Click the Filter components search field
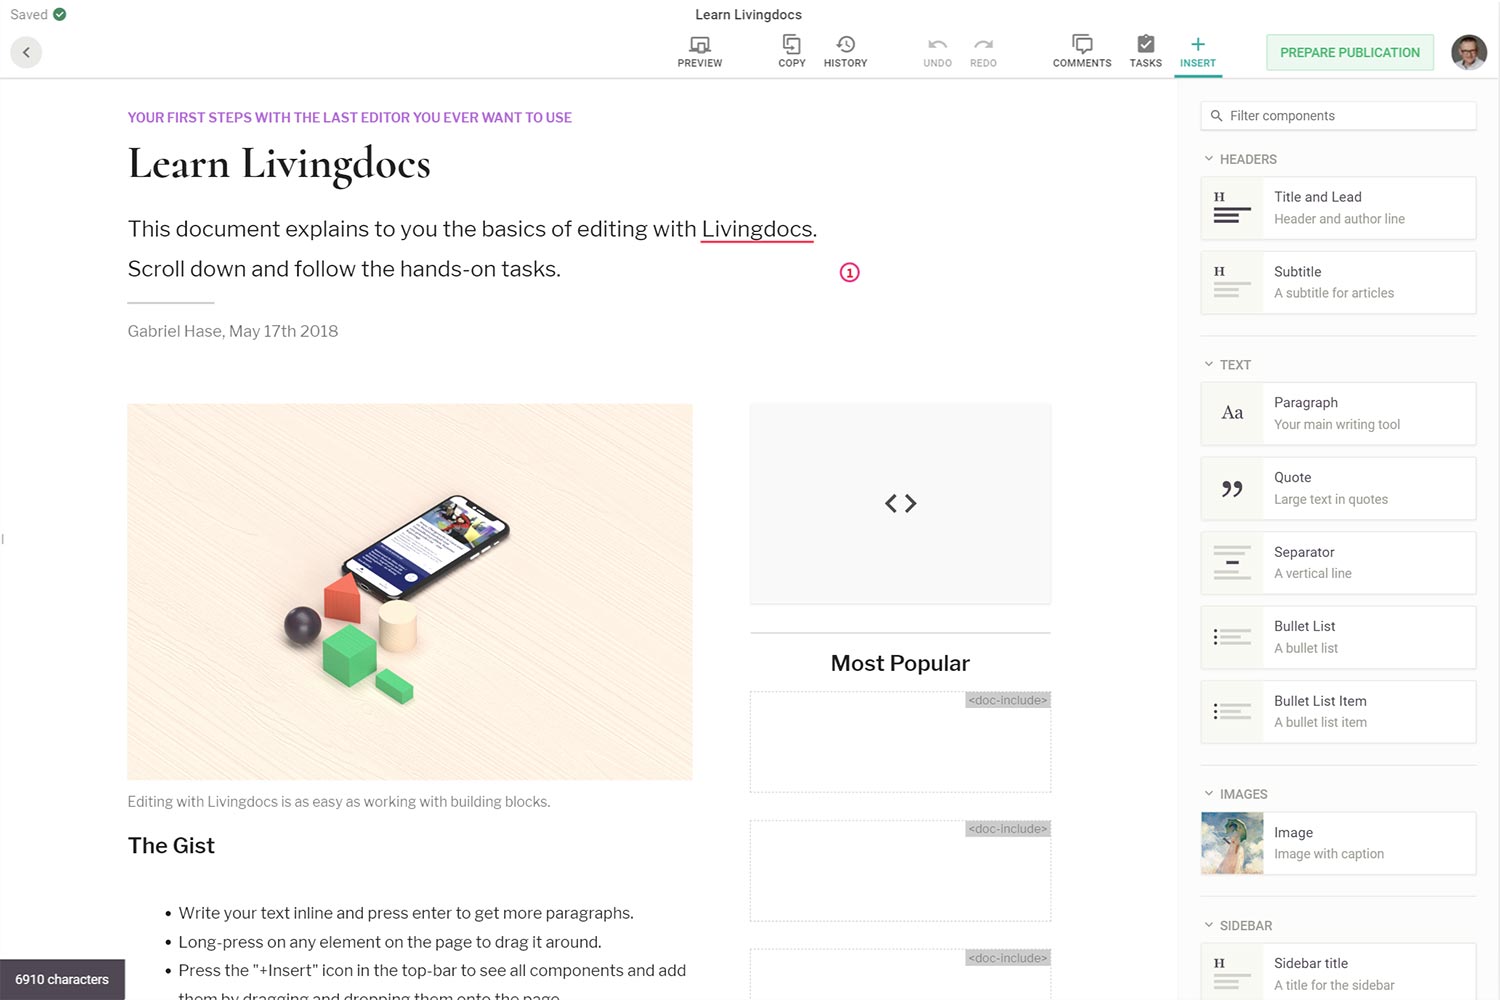This screenshot has width=1500, height=1000. 1338,116
